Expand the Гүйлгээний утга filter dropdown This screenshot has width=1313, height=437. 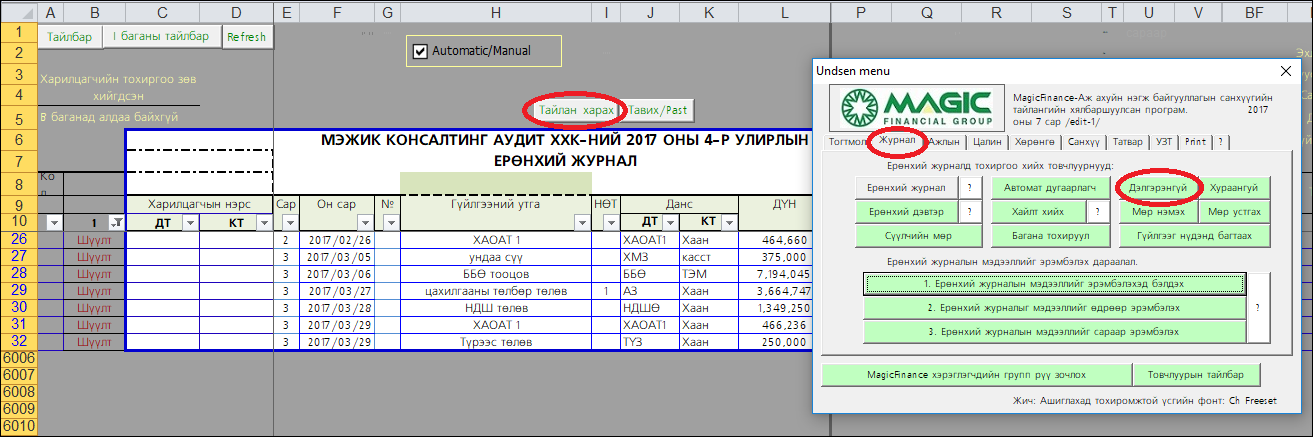point(581,222)
